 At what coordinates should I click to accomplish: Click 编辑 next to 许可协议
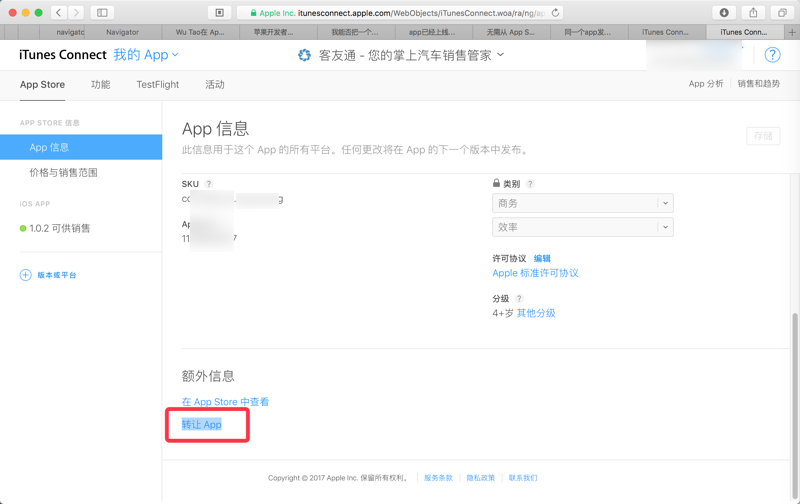[542, 259]
